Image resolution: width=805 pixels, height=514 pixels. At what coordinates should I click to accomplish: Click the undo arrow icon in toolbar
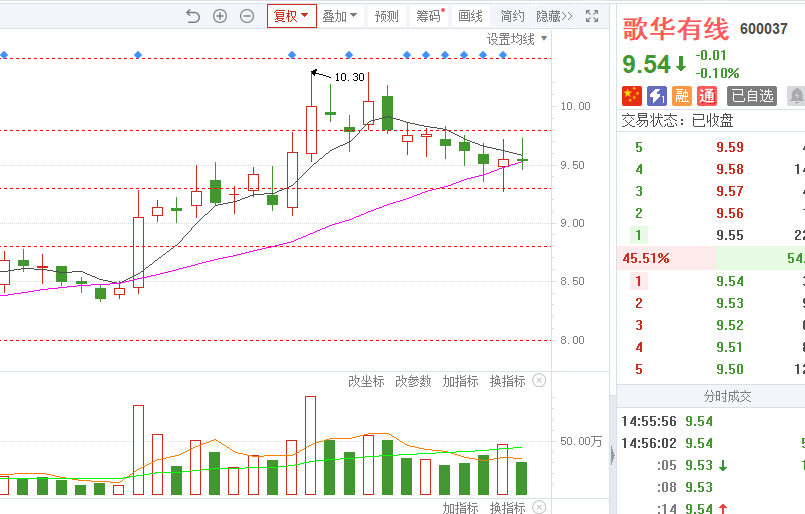(193, 16)
